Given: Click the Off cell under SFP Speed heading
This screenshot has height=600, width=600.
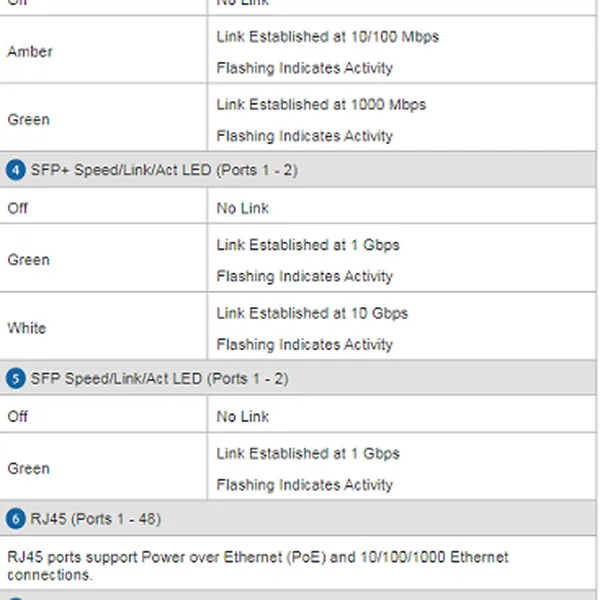Looking at the screenshot, I should 18,416.
